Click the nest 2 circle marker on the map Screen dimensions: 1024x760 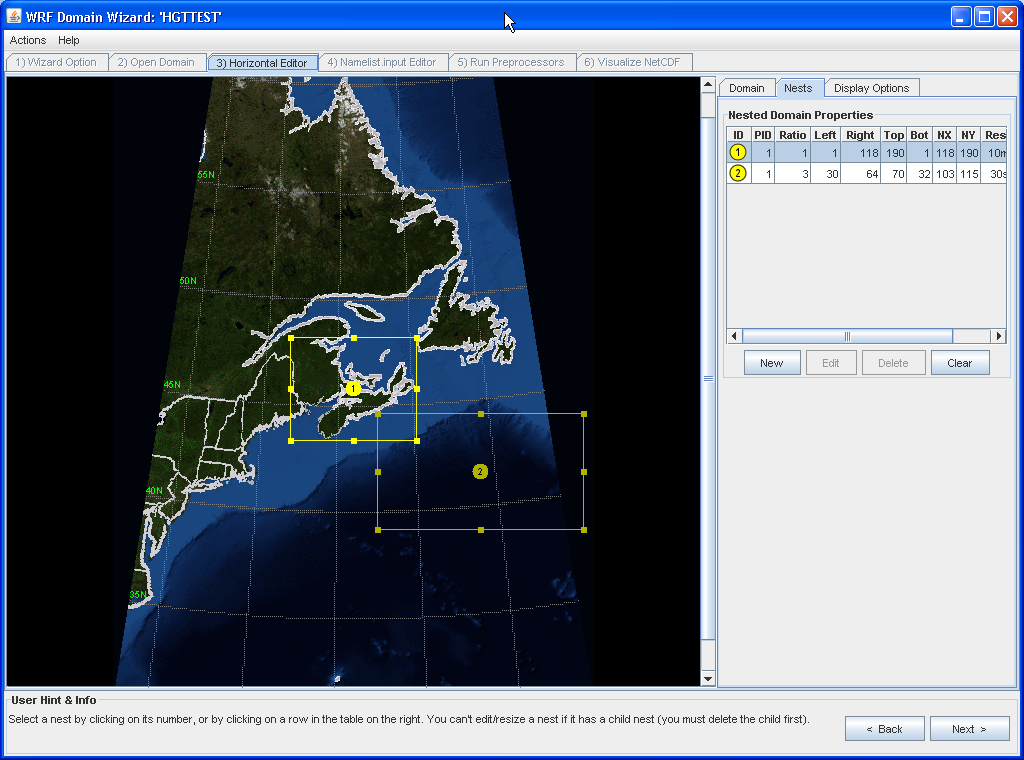[x=480, y=471]
